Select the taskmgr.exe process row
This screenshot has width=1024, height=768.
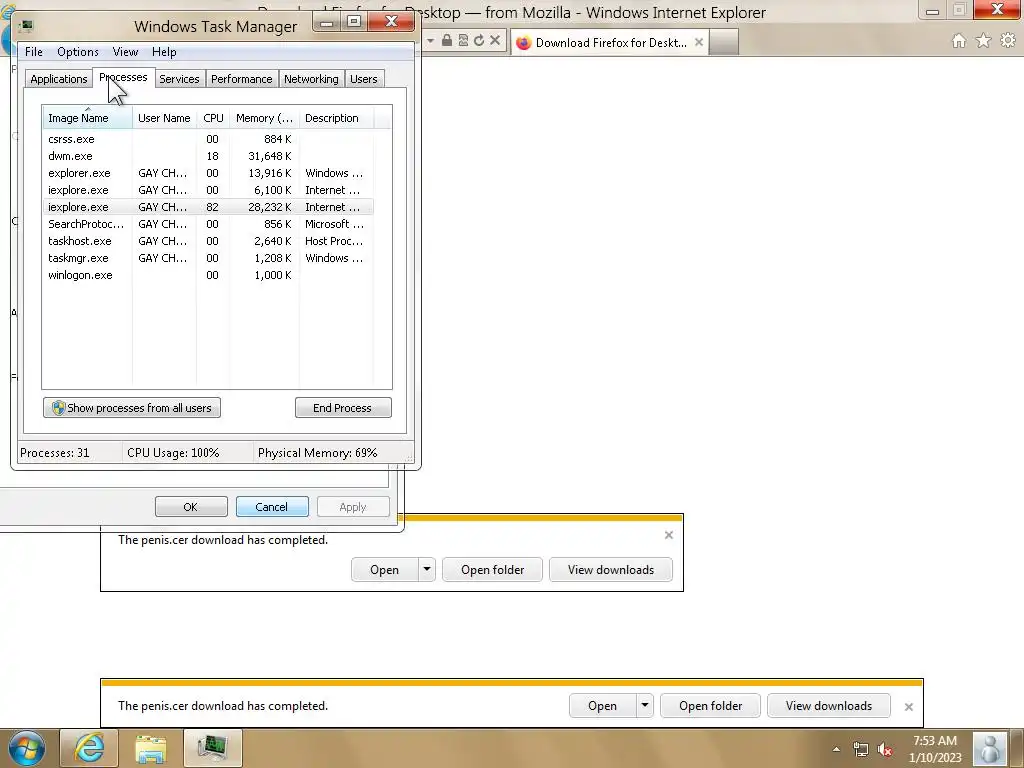[208, 258]
